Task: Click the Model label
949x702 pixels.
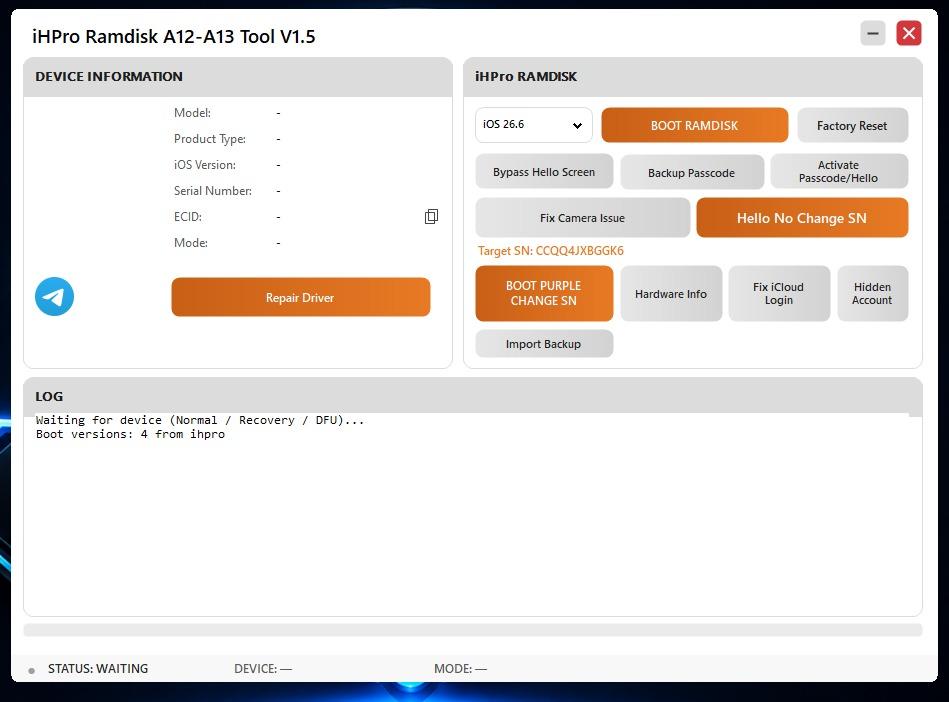Action: (x=192, y=113)
